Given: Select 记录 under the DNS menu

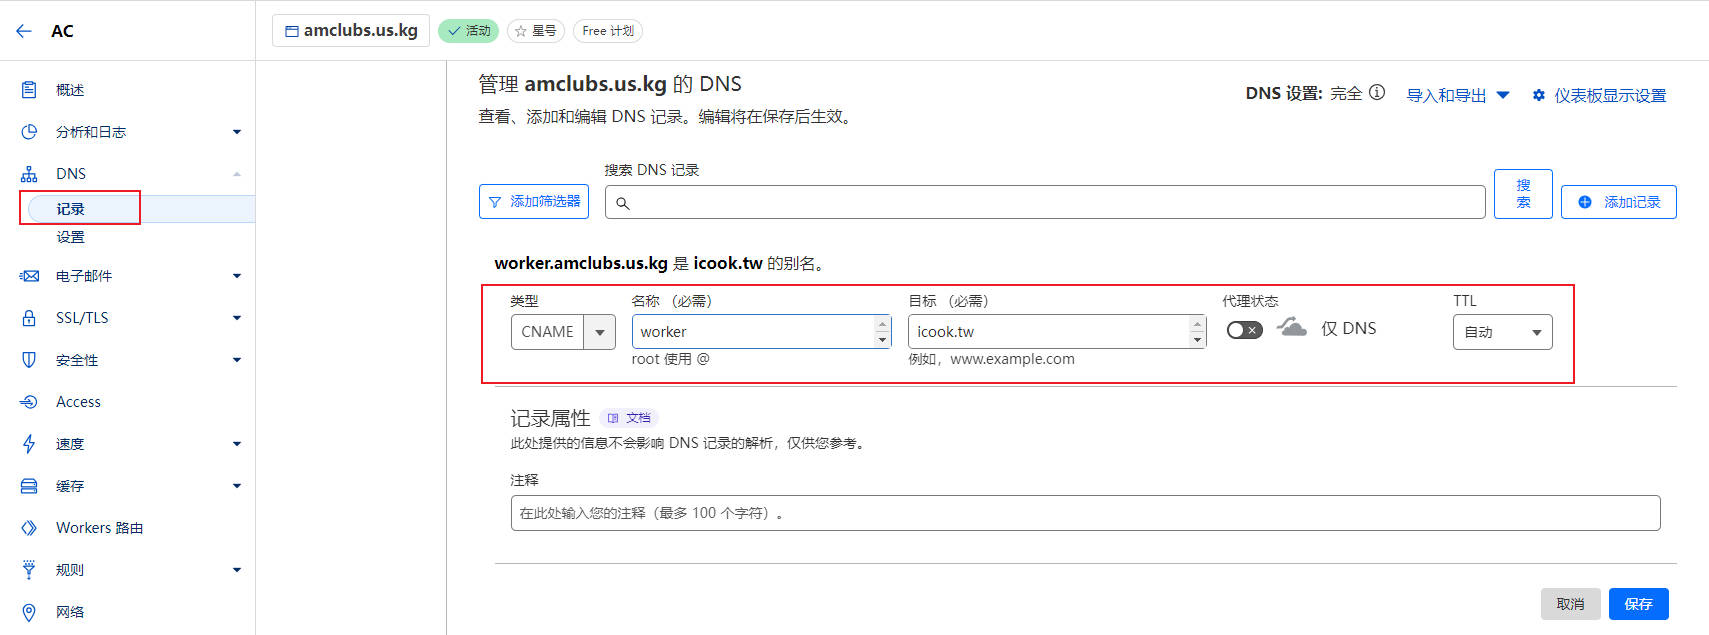Looking at the screenshot, I should pyautogui.click(x=71, y=209).
